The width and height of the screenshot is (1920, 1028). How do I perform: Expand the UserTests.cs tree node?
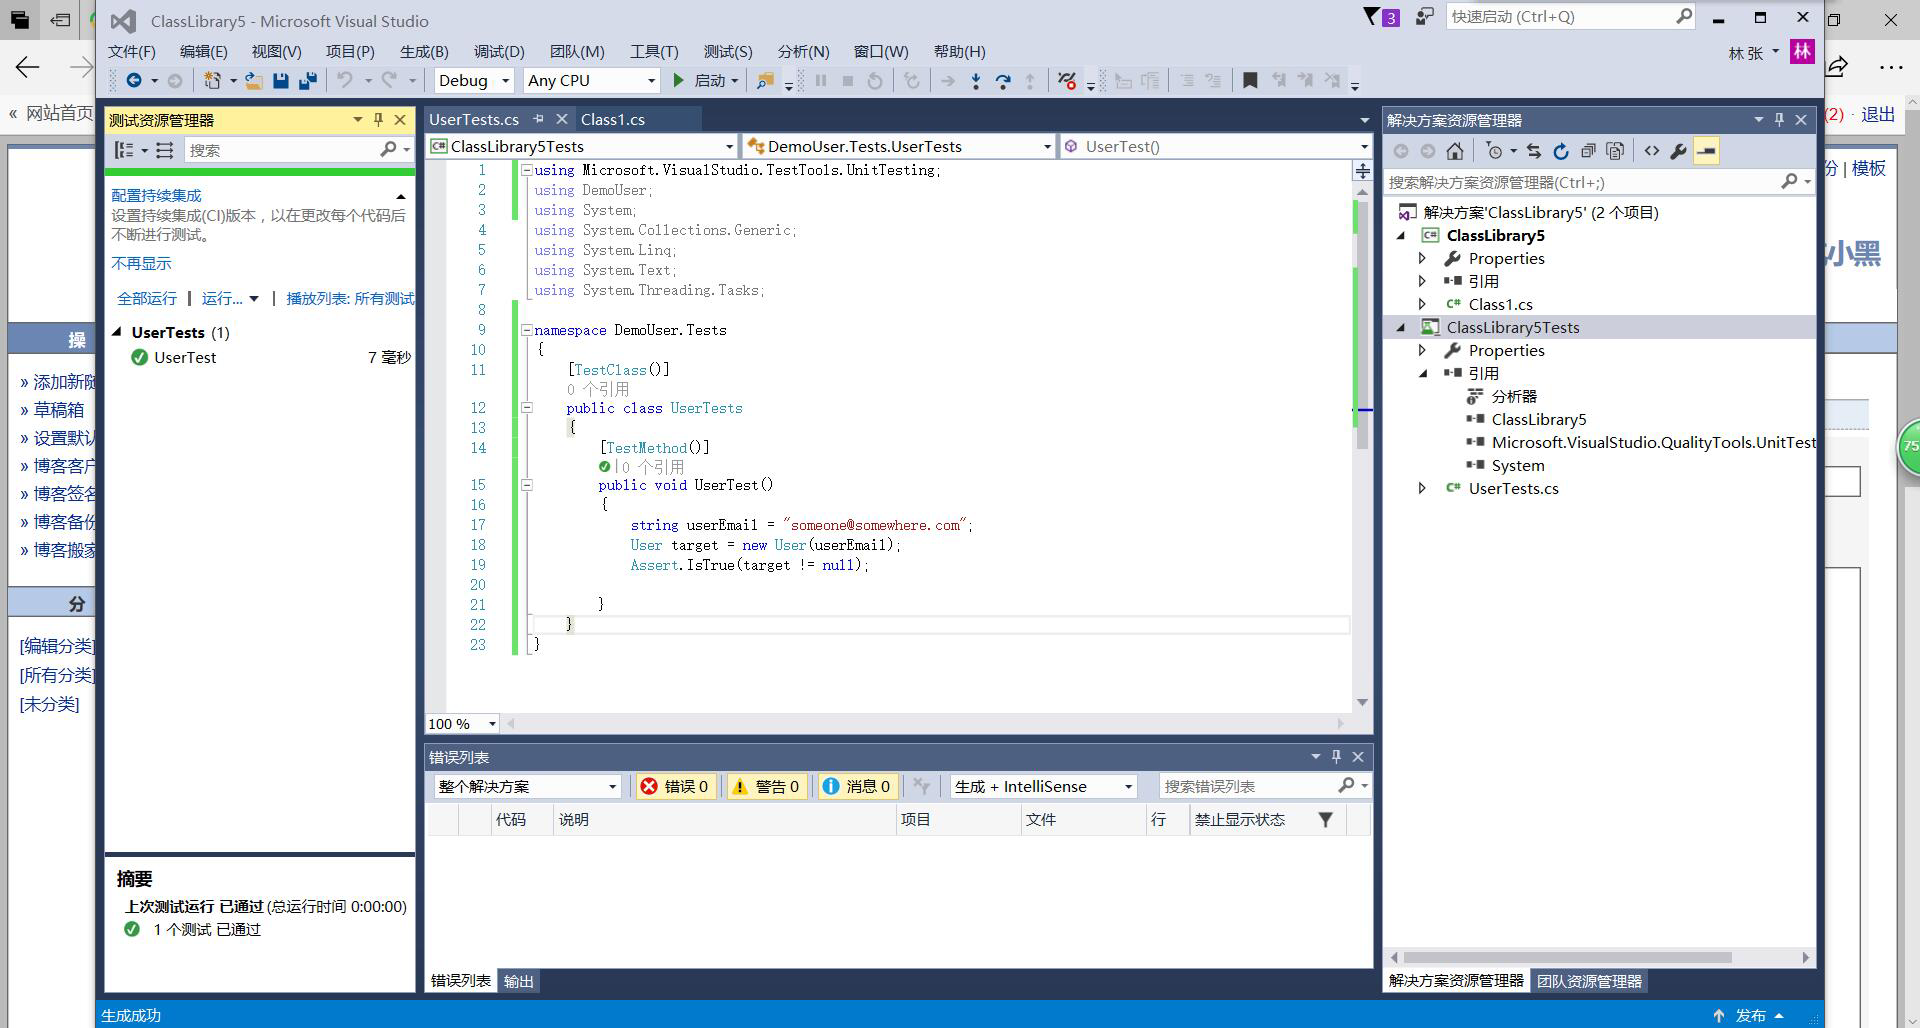(1422, 489)
